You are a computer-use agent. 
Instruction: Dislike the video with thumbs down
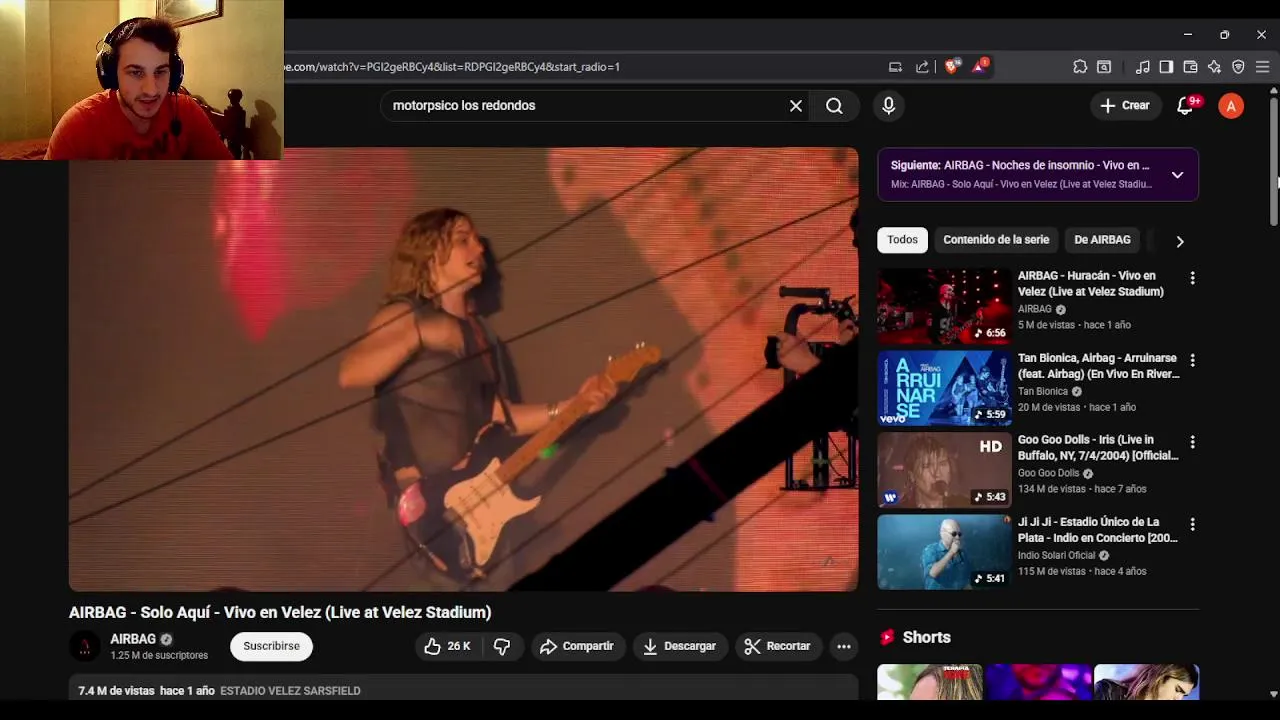pyautogui.click(x=502, y=647)
